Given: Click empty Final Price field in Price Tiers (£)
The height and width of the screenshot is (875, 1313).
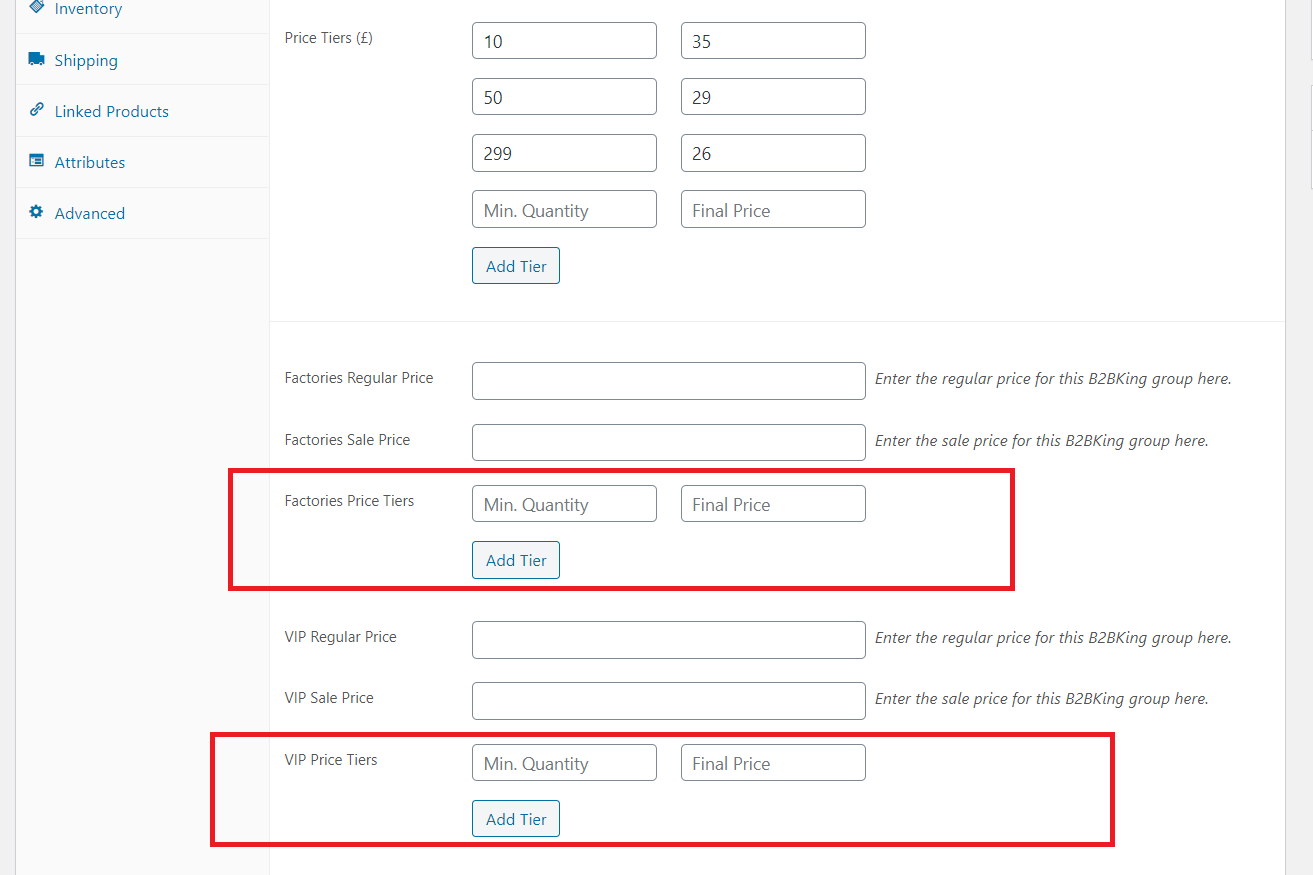Looking at the screenshot, I should 773,210.
